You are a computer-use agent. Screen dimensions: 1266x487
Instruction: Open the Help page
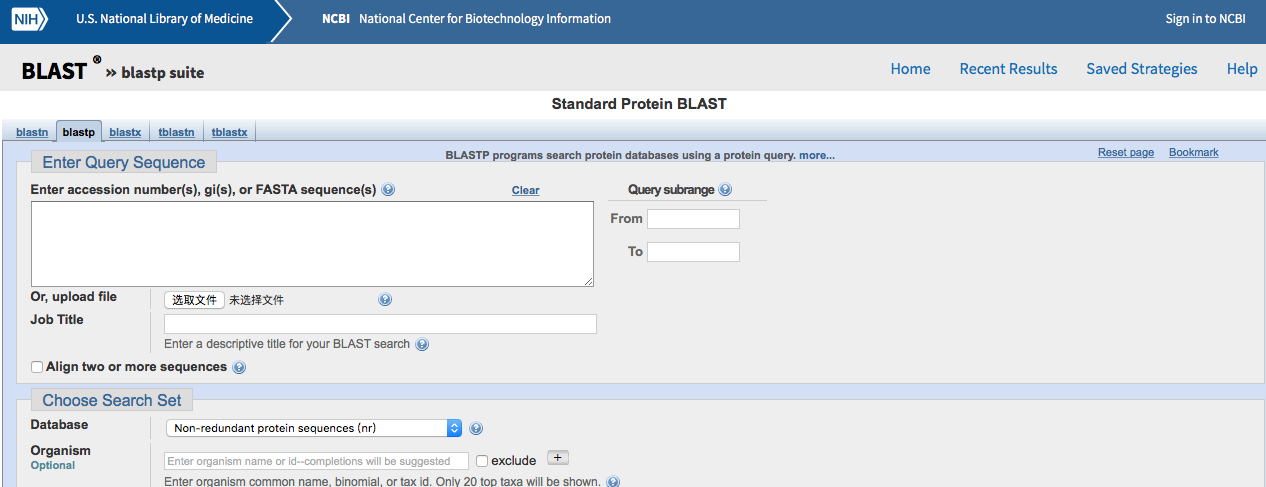[1242, 69]
